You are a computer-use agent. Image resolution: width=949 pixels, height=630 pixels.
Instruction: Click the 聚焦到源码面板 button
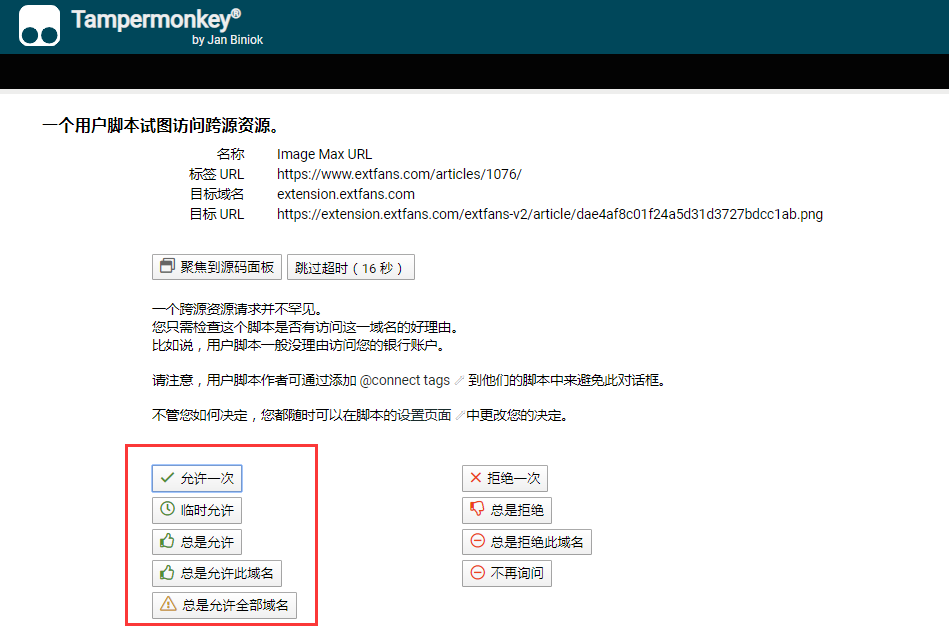pyautogui.click(x=217, y=267)
